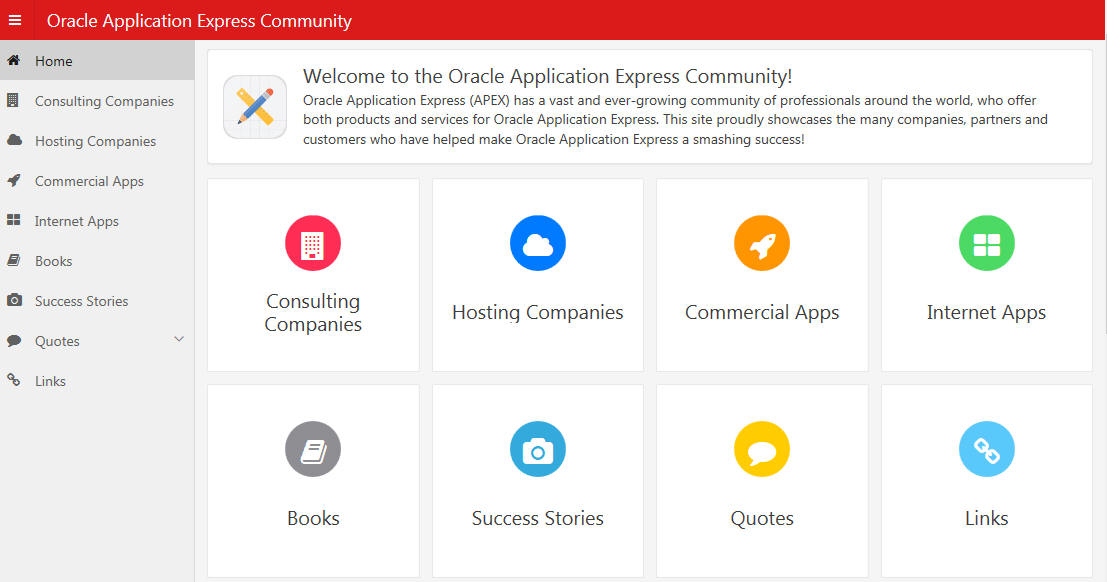The width and height of the screenshot is (1107, 582).
Task: Click the blue cloud icon for Hosting Companies
Action: (537, 243)
